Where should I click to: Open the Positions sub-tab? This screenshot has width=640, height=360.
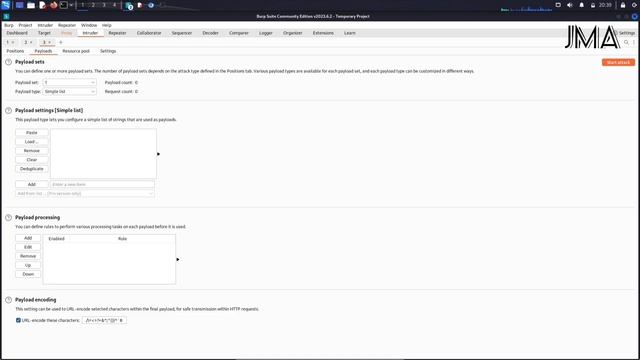[16, 51]
